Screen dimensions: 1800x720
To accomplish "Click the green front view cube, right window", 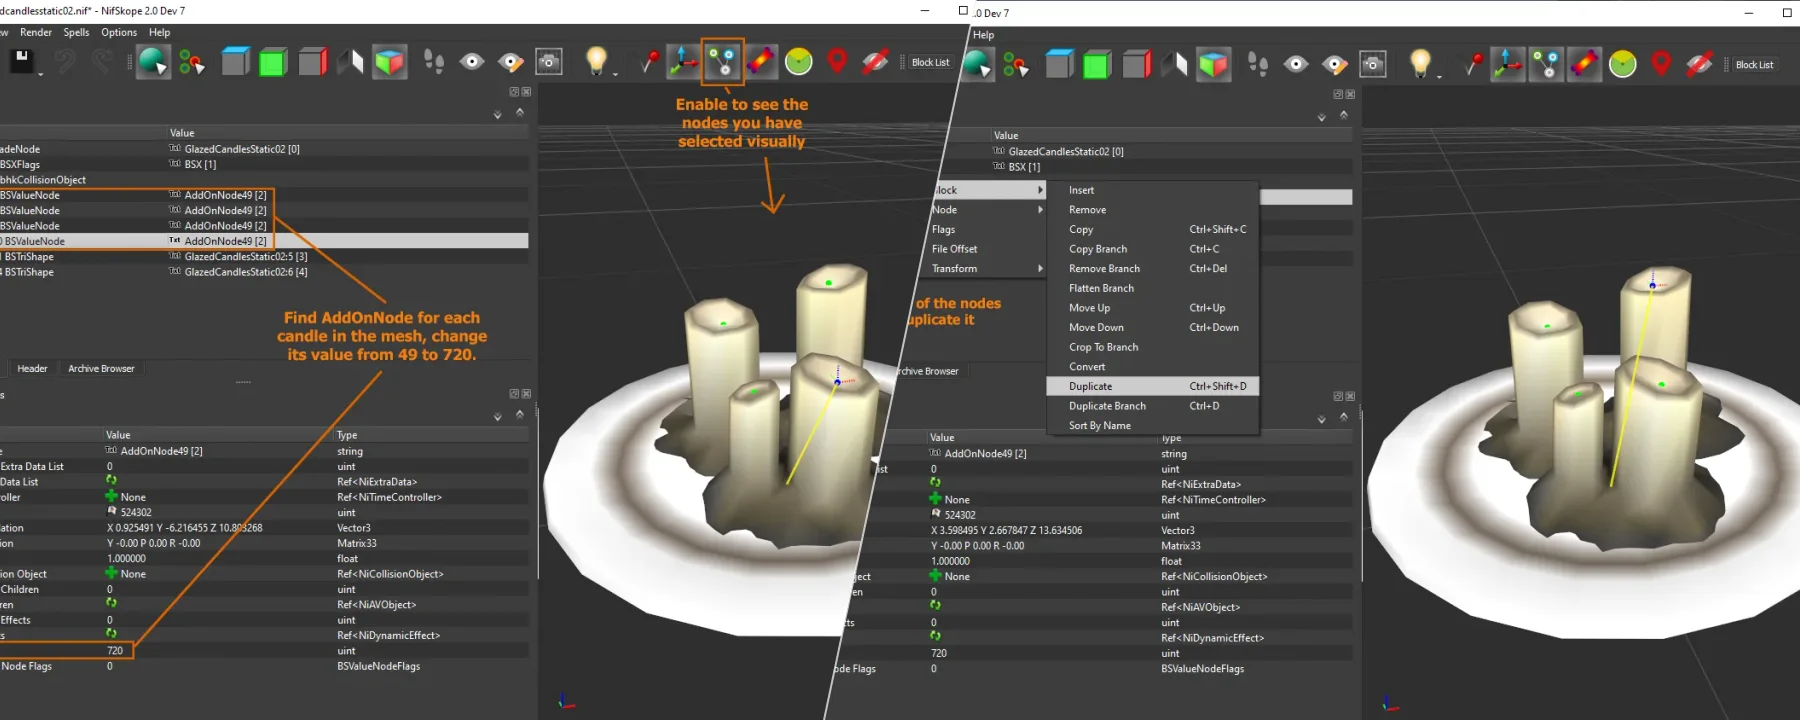I will click(1097, 64).
